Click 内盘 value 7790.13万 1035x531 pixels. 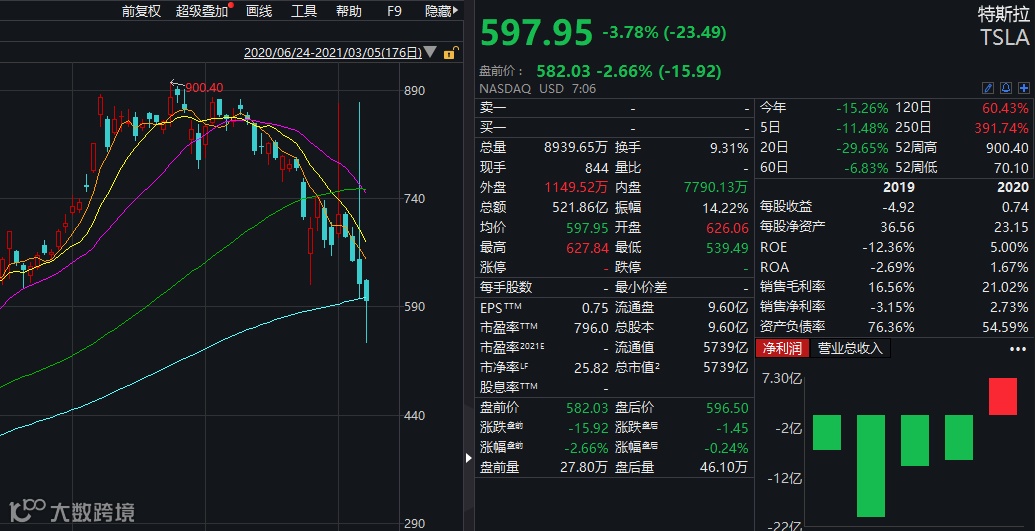pos(718,188)
